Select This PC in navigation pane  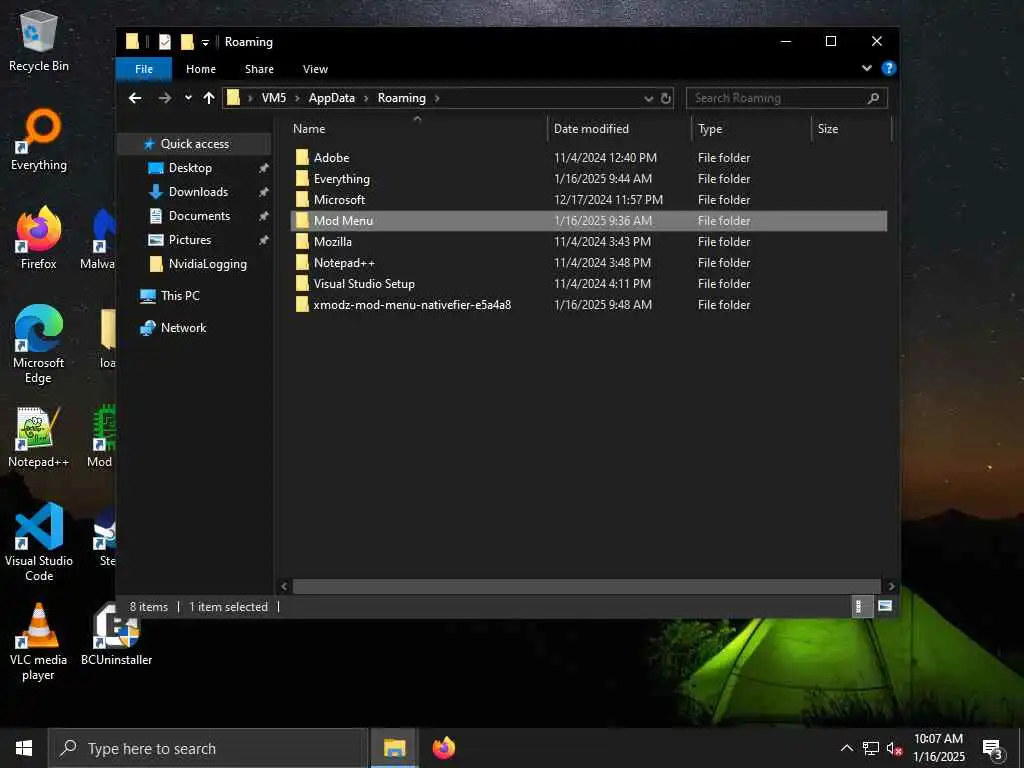coord(180,295)
